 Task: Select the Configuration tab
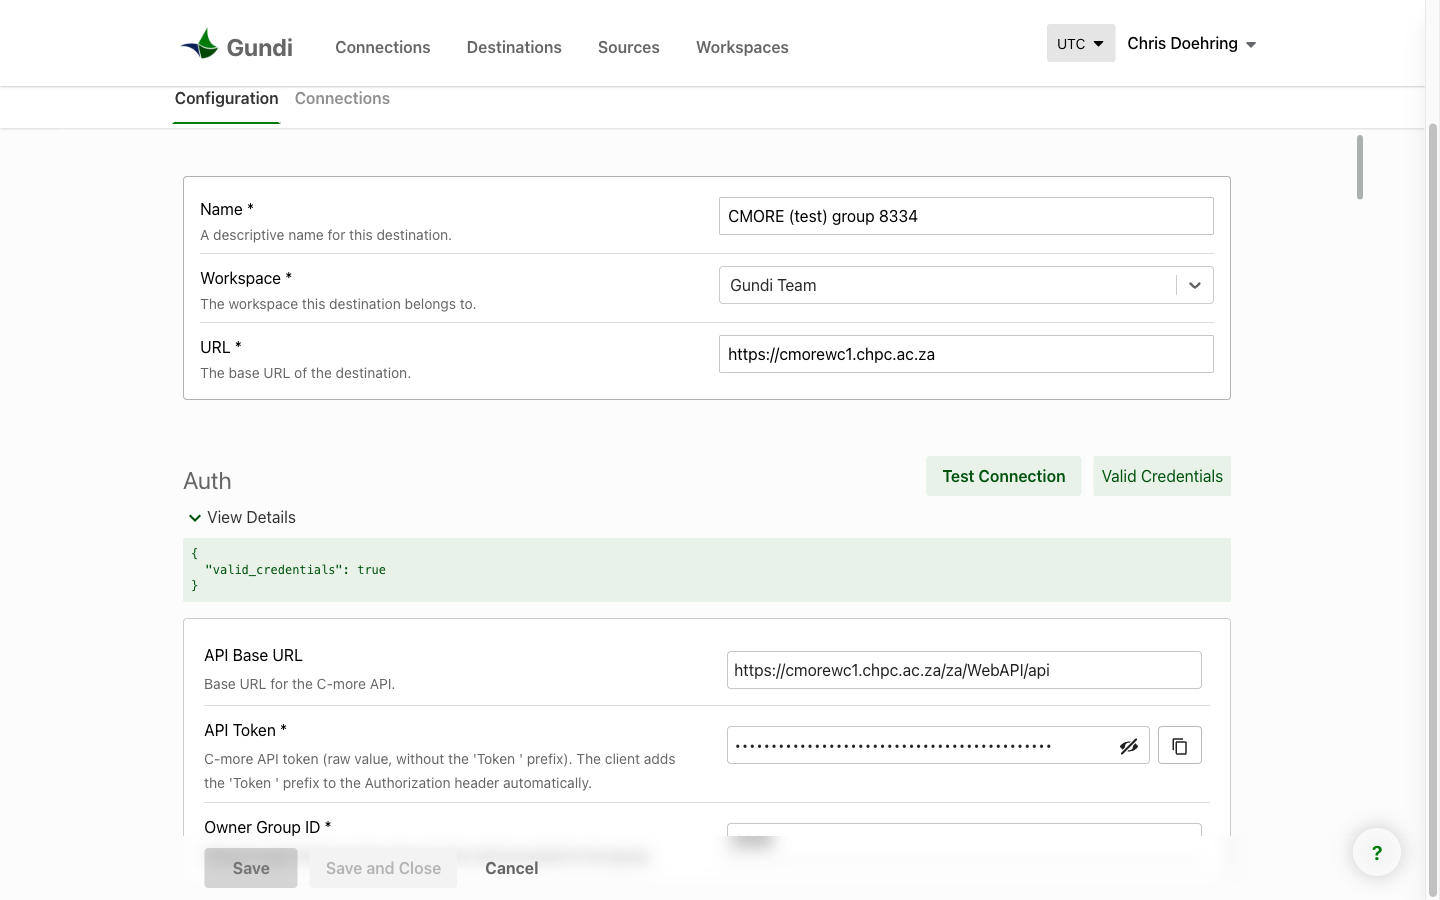pos(227,98)
